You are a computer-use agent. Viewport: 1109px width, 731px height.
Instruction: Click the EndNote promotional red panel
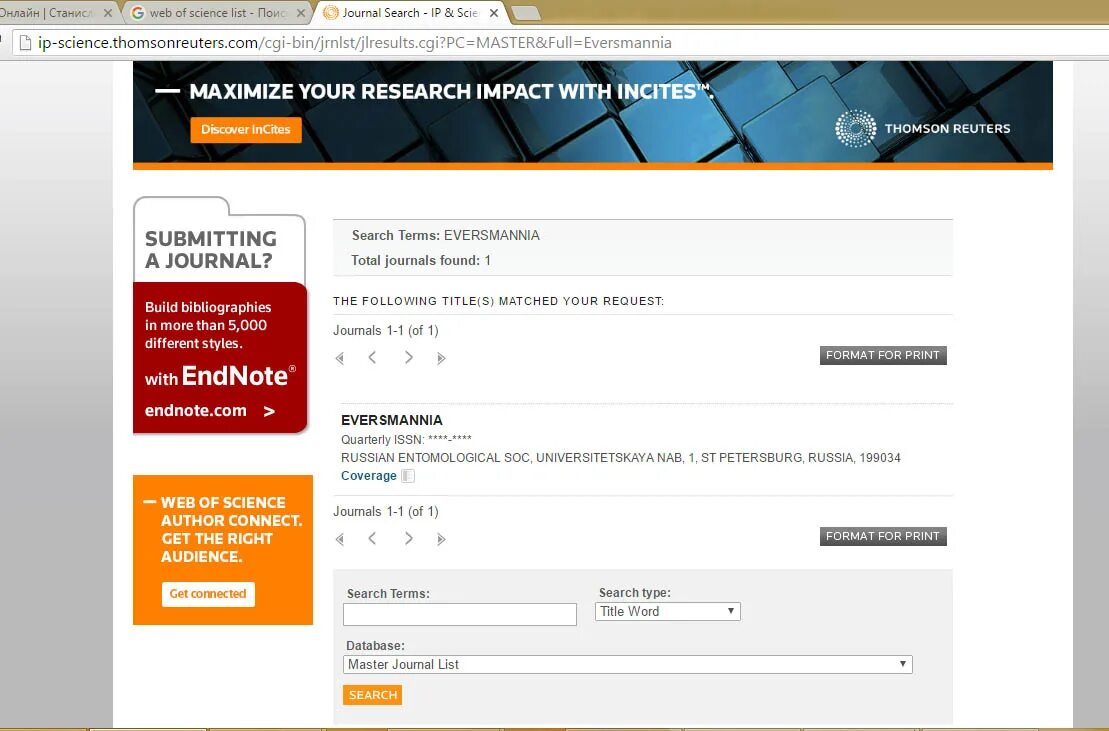220,358
